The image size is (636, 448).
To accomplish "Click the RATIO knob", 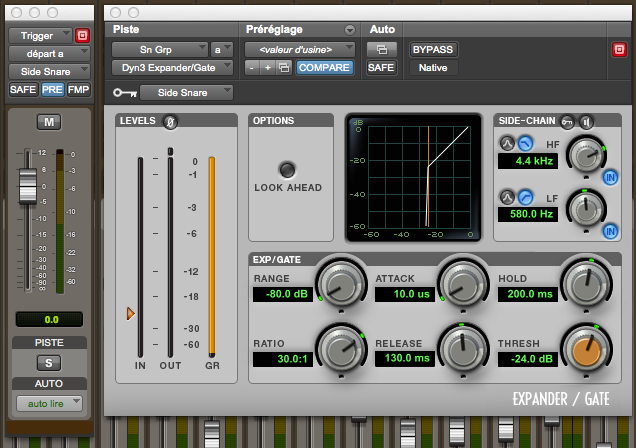I will click(x=341, y=350).
